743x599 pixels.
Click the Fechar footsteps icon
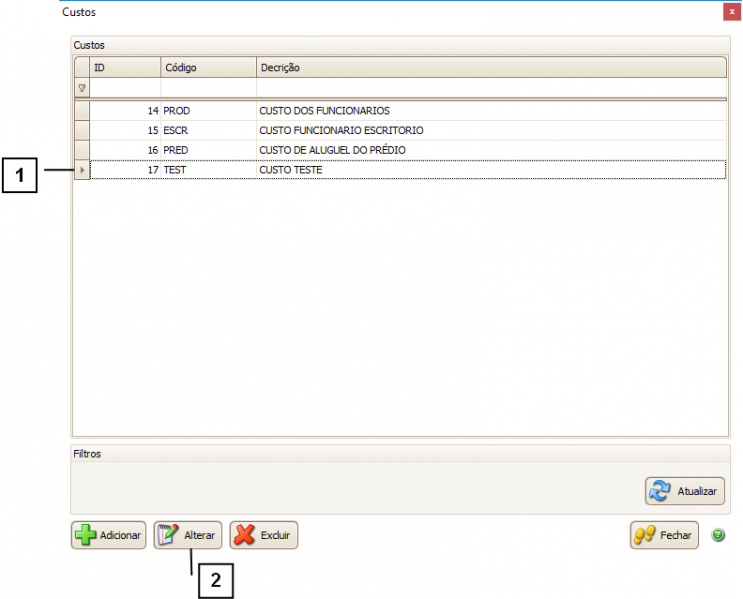[x=645, y=536]
